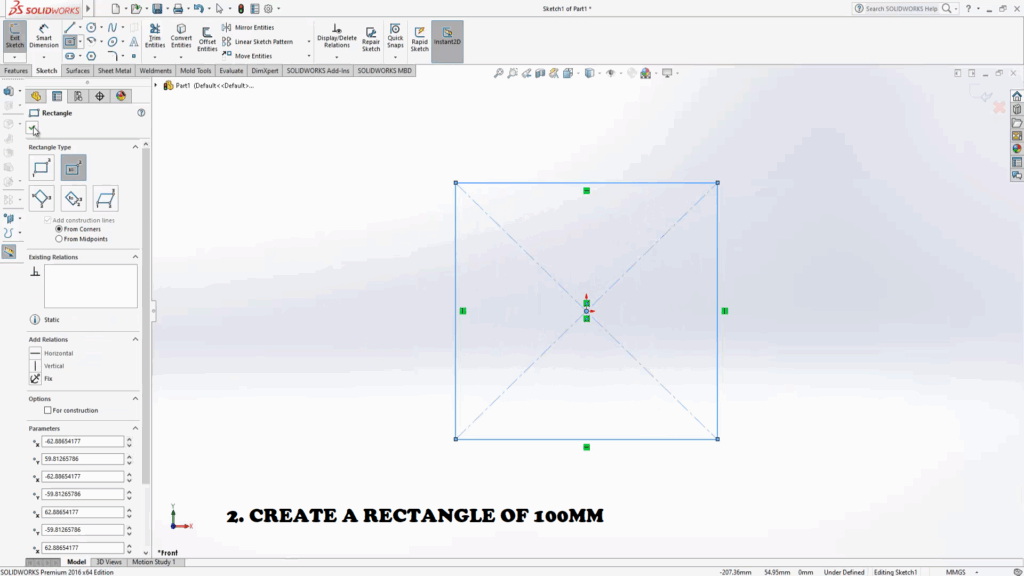Choose the Trim Entities tool
The height and width of the screenshot is (576, 1024).
tap(155, 37)
